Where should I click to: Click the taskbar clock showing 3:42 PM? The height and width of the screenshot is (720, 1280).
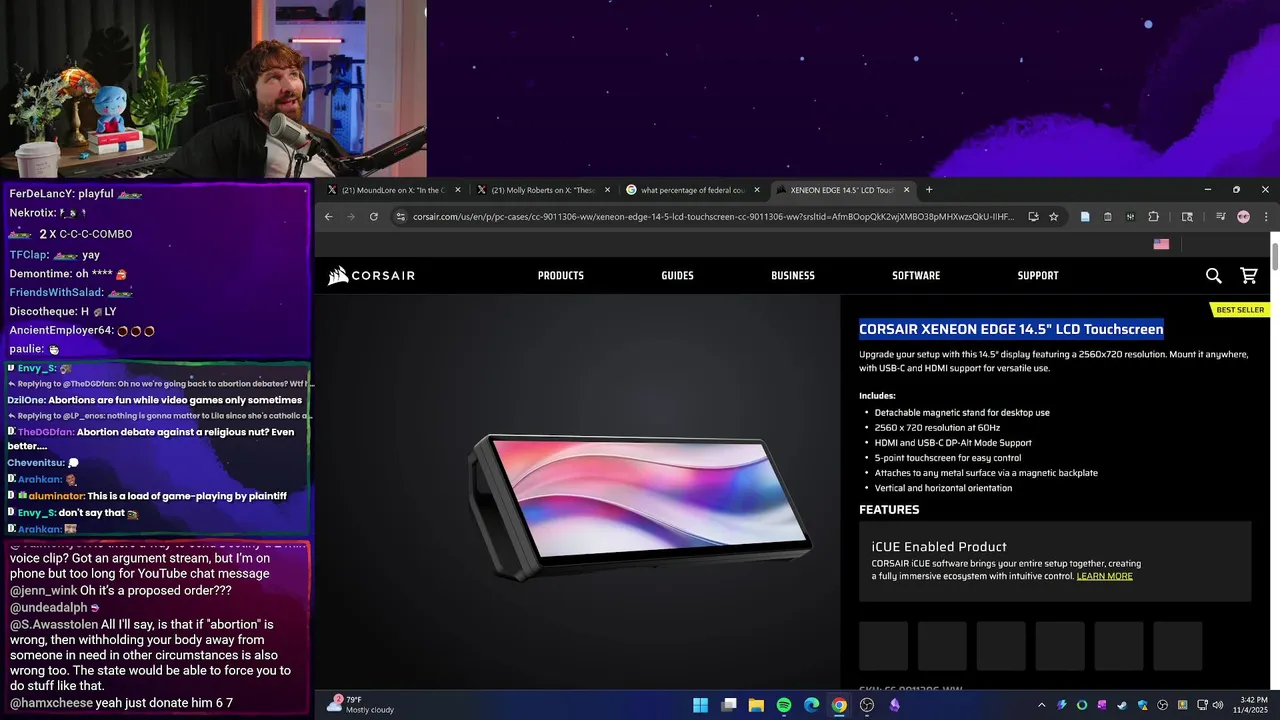(1252, 705)
